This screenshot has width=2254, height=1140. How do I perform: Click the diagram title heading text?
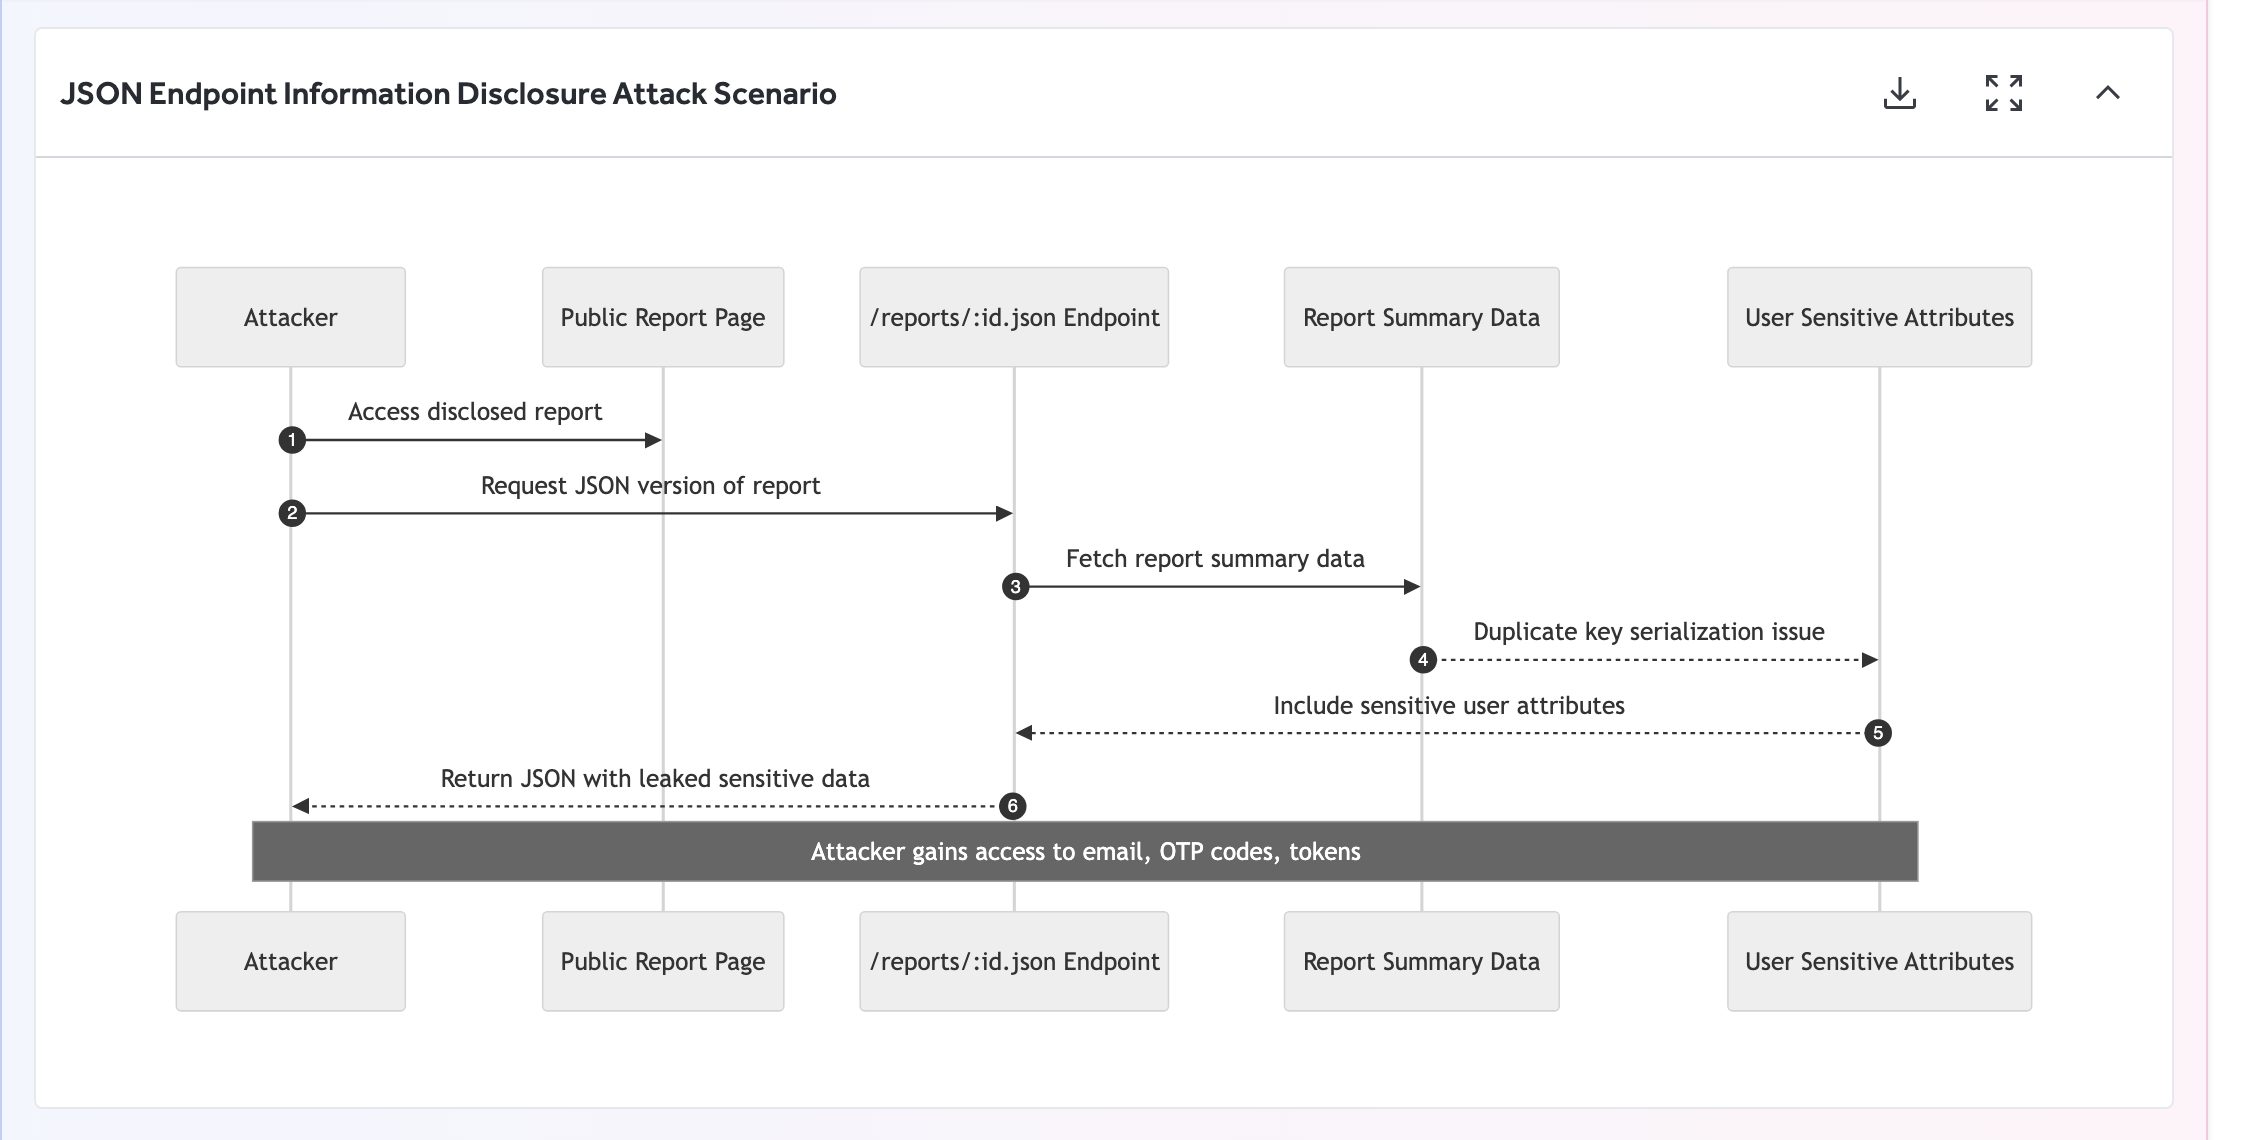coord(449,93)
